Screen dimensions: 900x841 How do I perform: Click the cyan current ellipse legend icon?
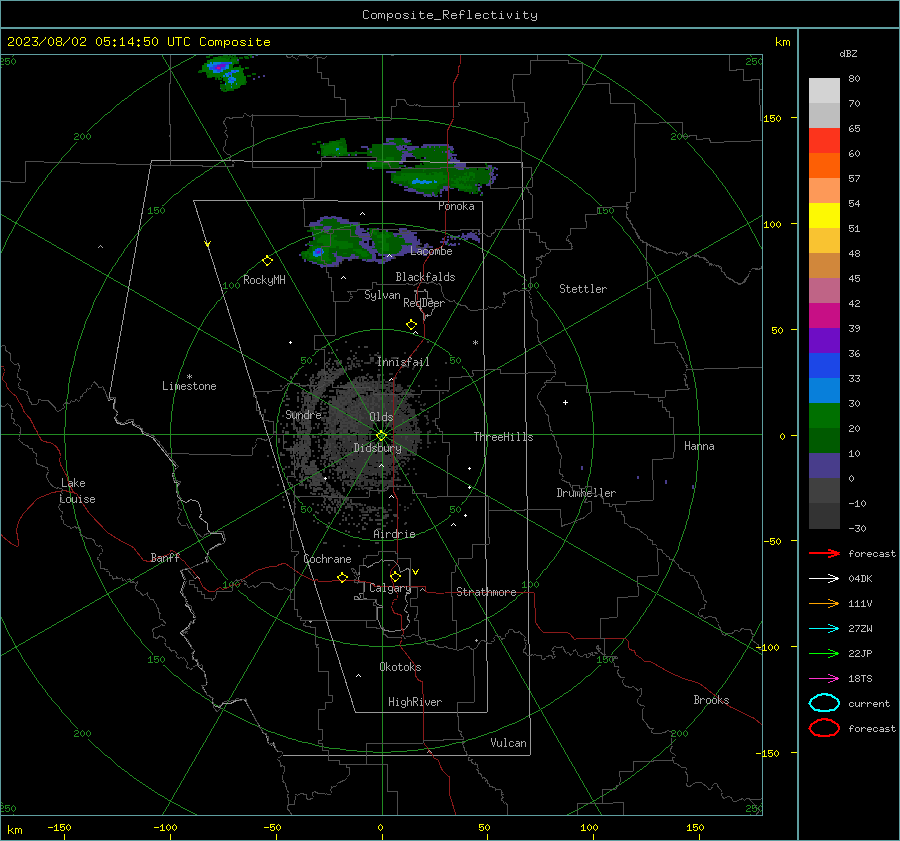point(824,703)
